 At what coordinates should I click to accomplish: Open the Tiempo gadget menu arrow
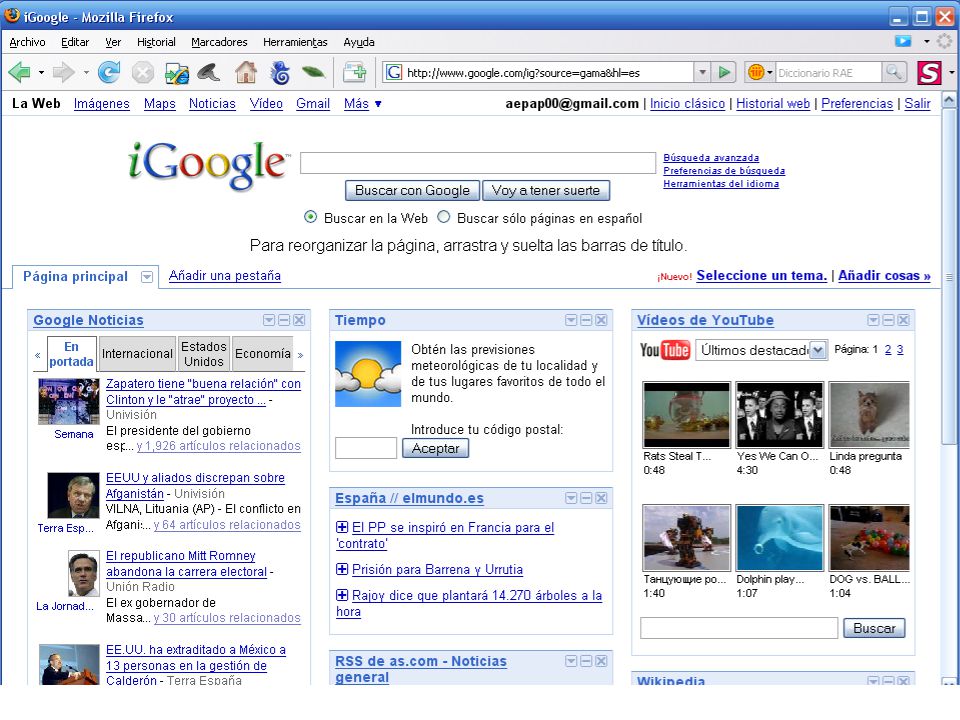coord(571,320)
